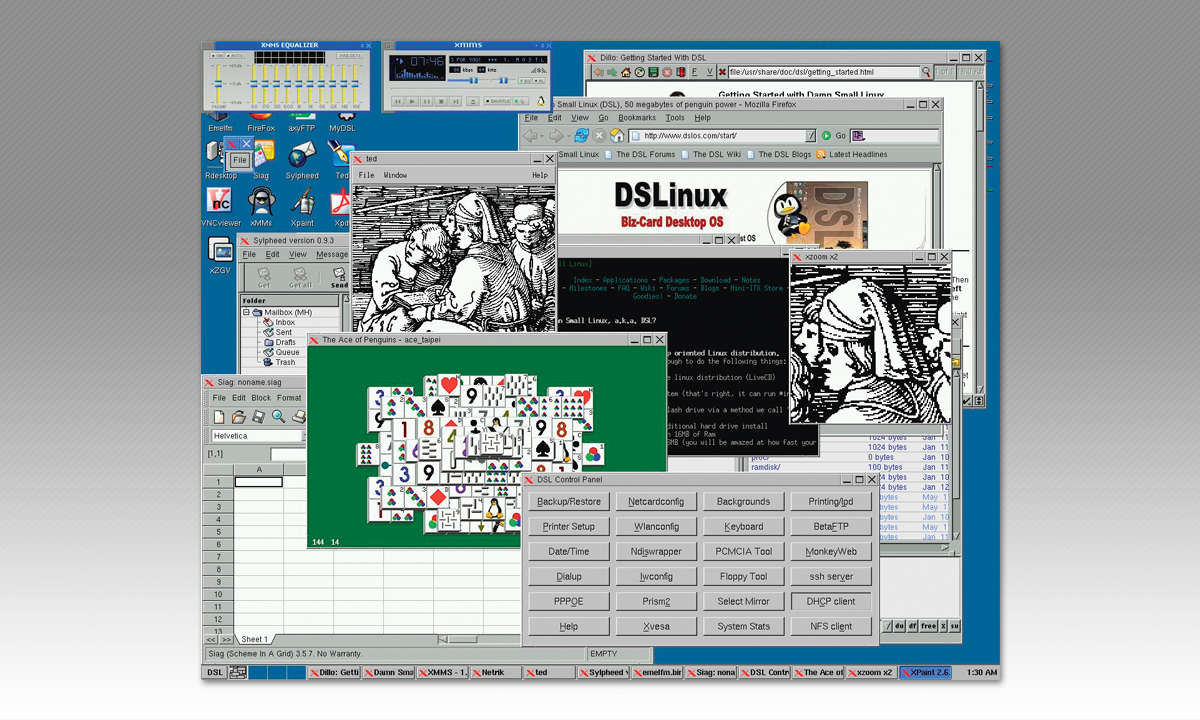
Task: Click the XMMS stop button
Action: pyautogui.click(x=442, y=101)
